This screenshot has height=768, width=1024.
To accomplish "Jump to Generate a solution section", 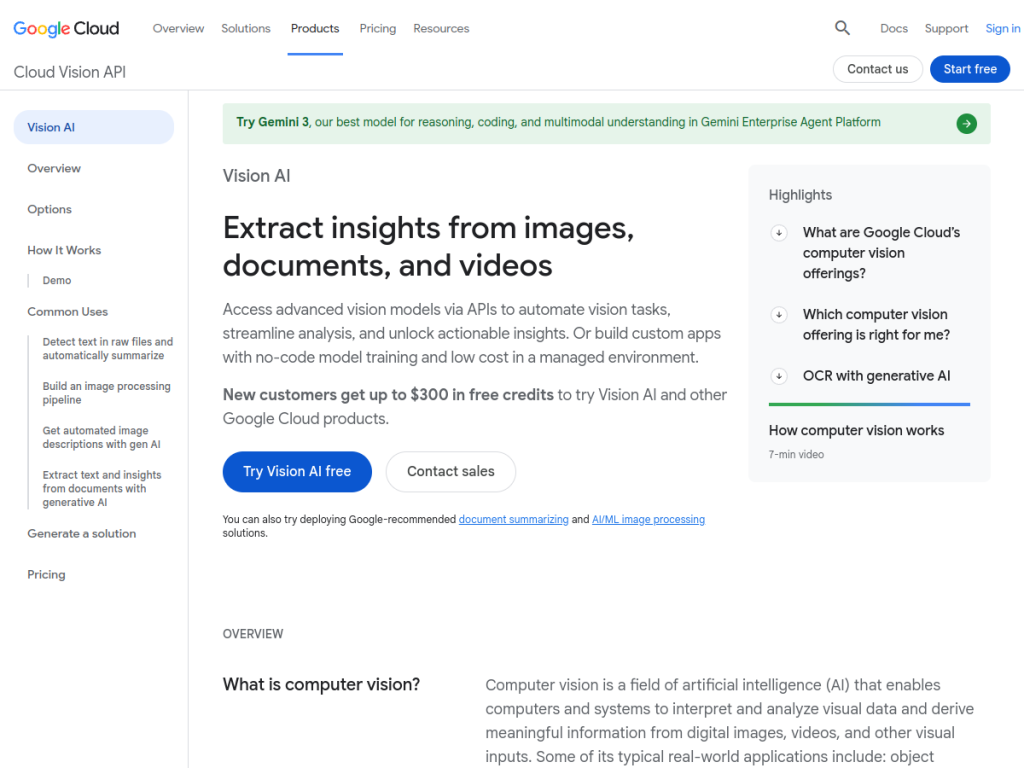I will [x=82, y=534].
